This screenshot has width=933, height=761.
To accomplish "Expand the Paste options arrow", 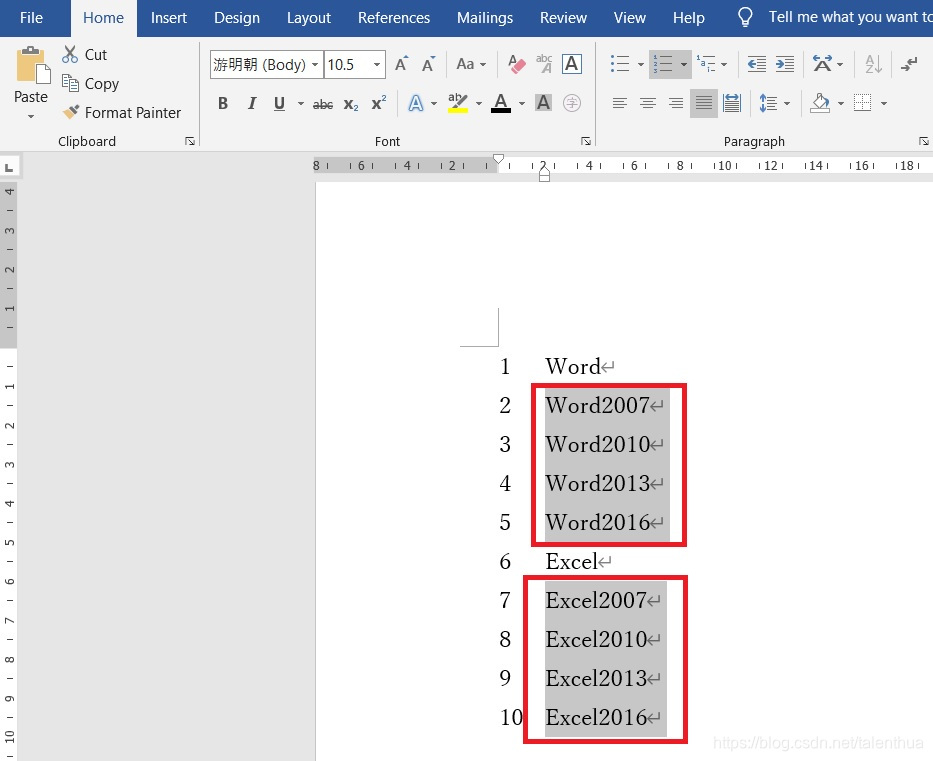I will 31,117.
